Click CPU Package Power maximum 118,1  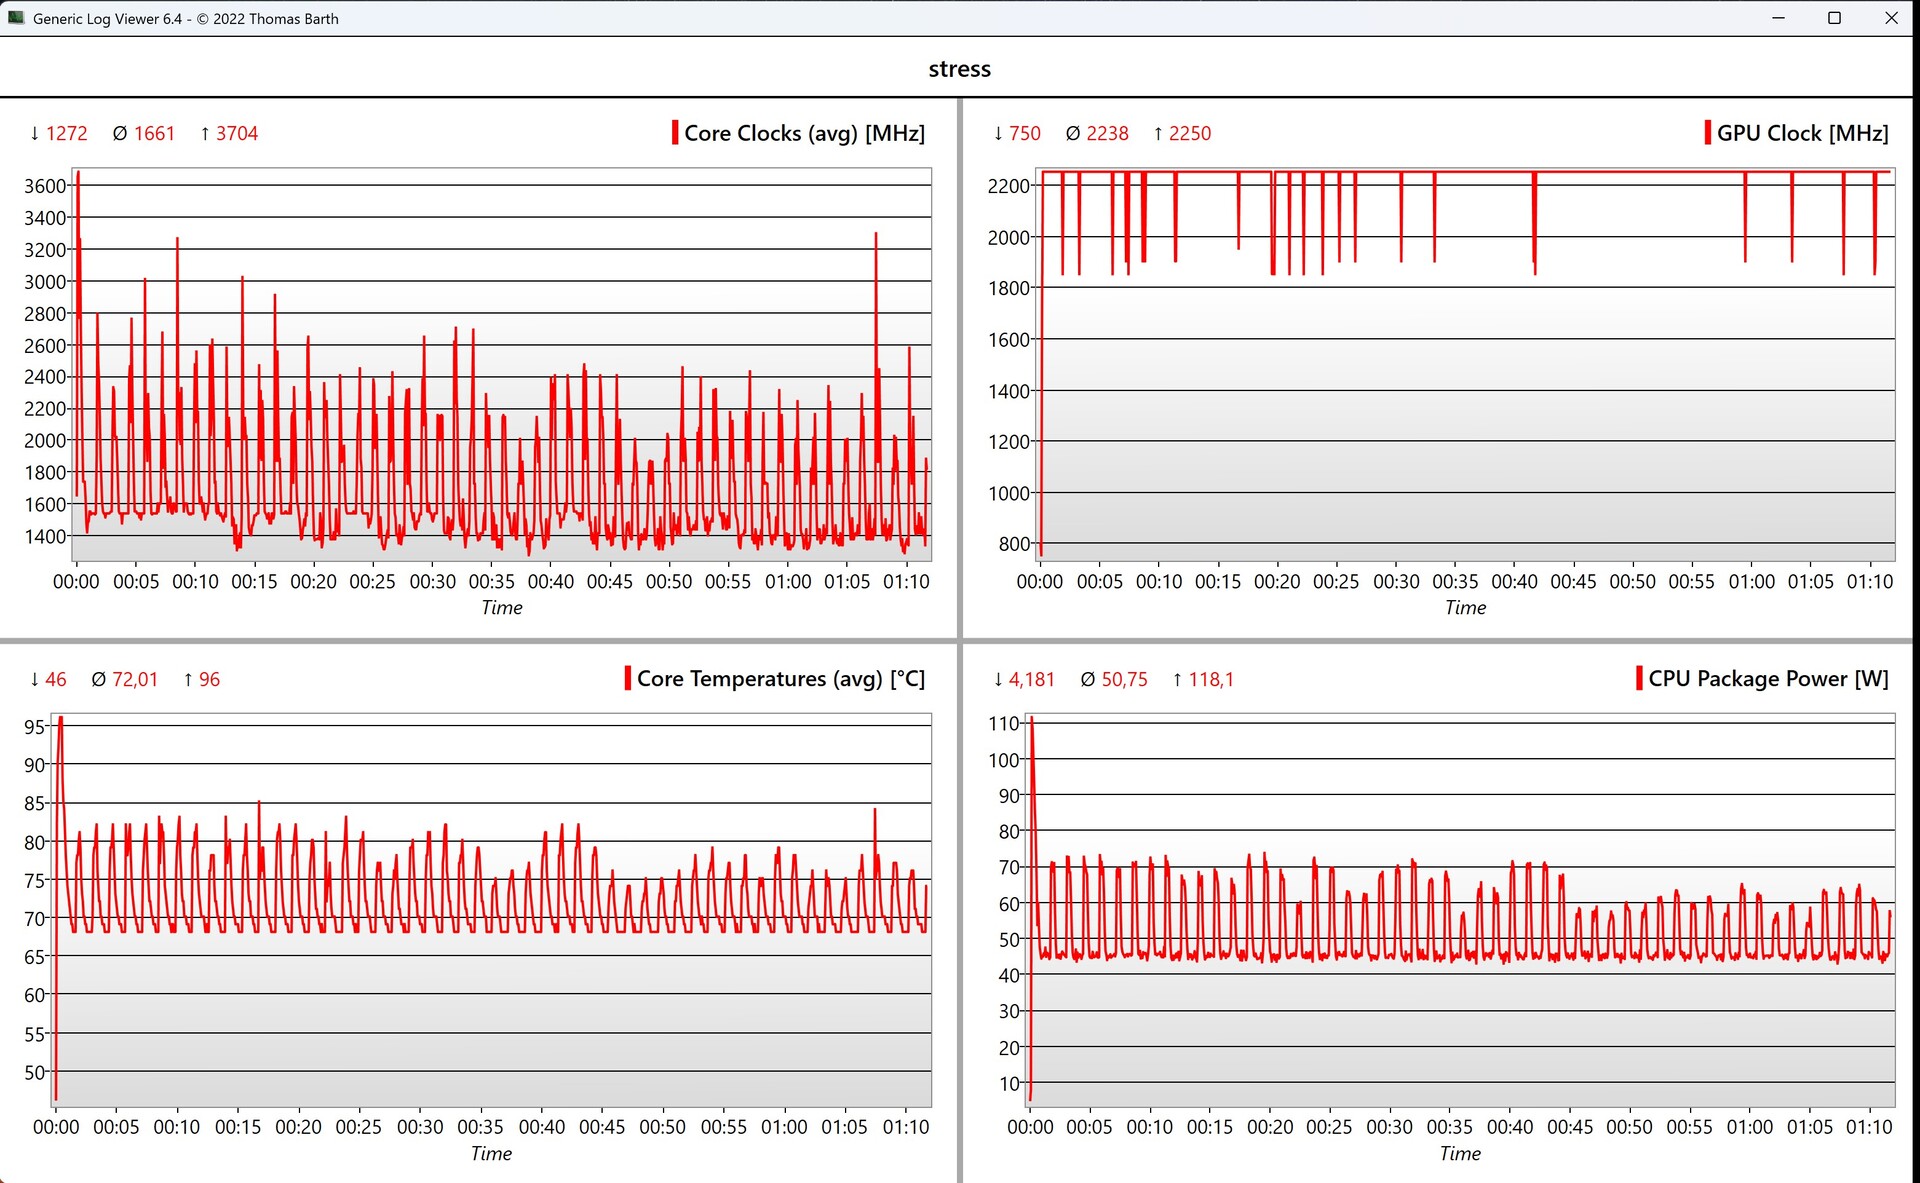[1210, 680]
